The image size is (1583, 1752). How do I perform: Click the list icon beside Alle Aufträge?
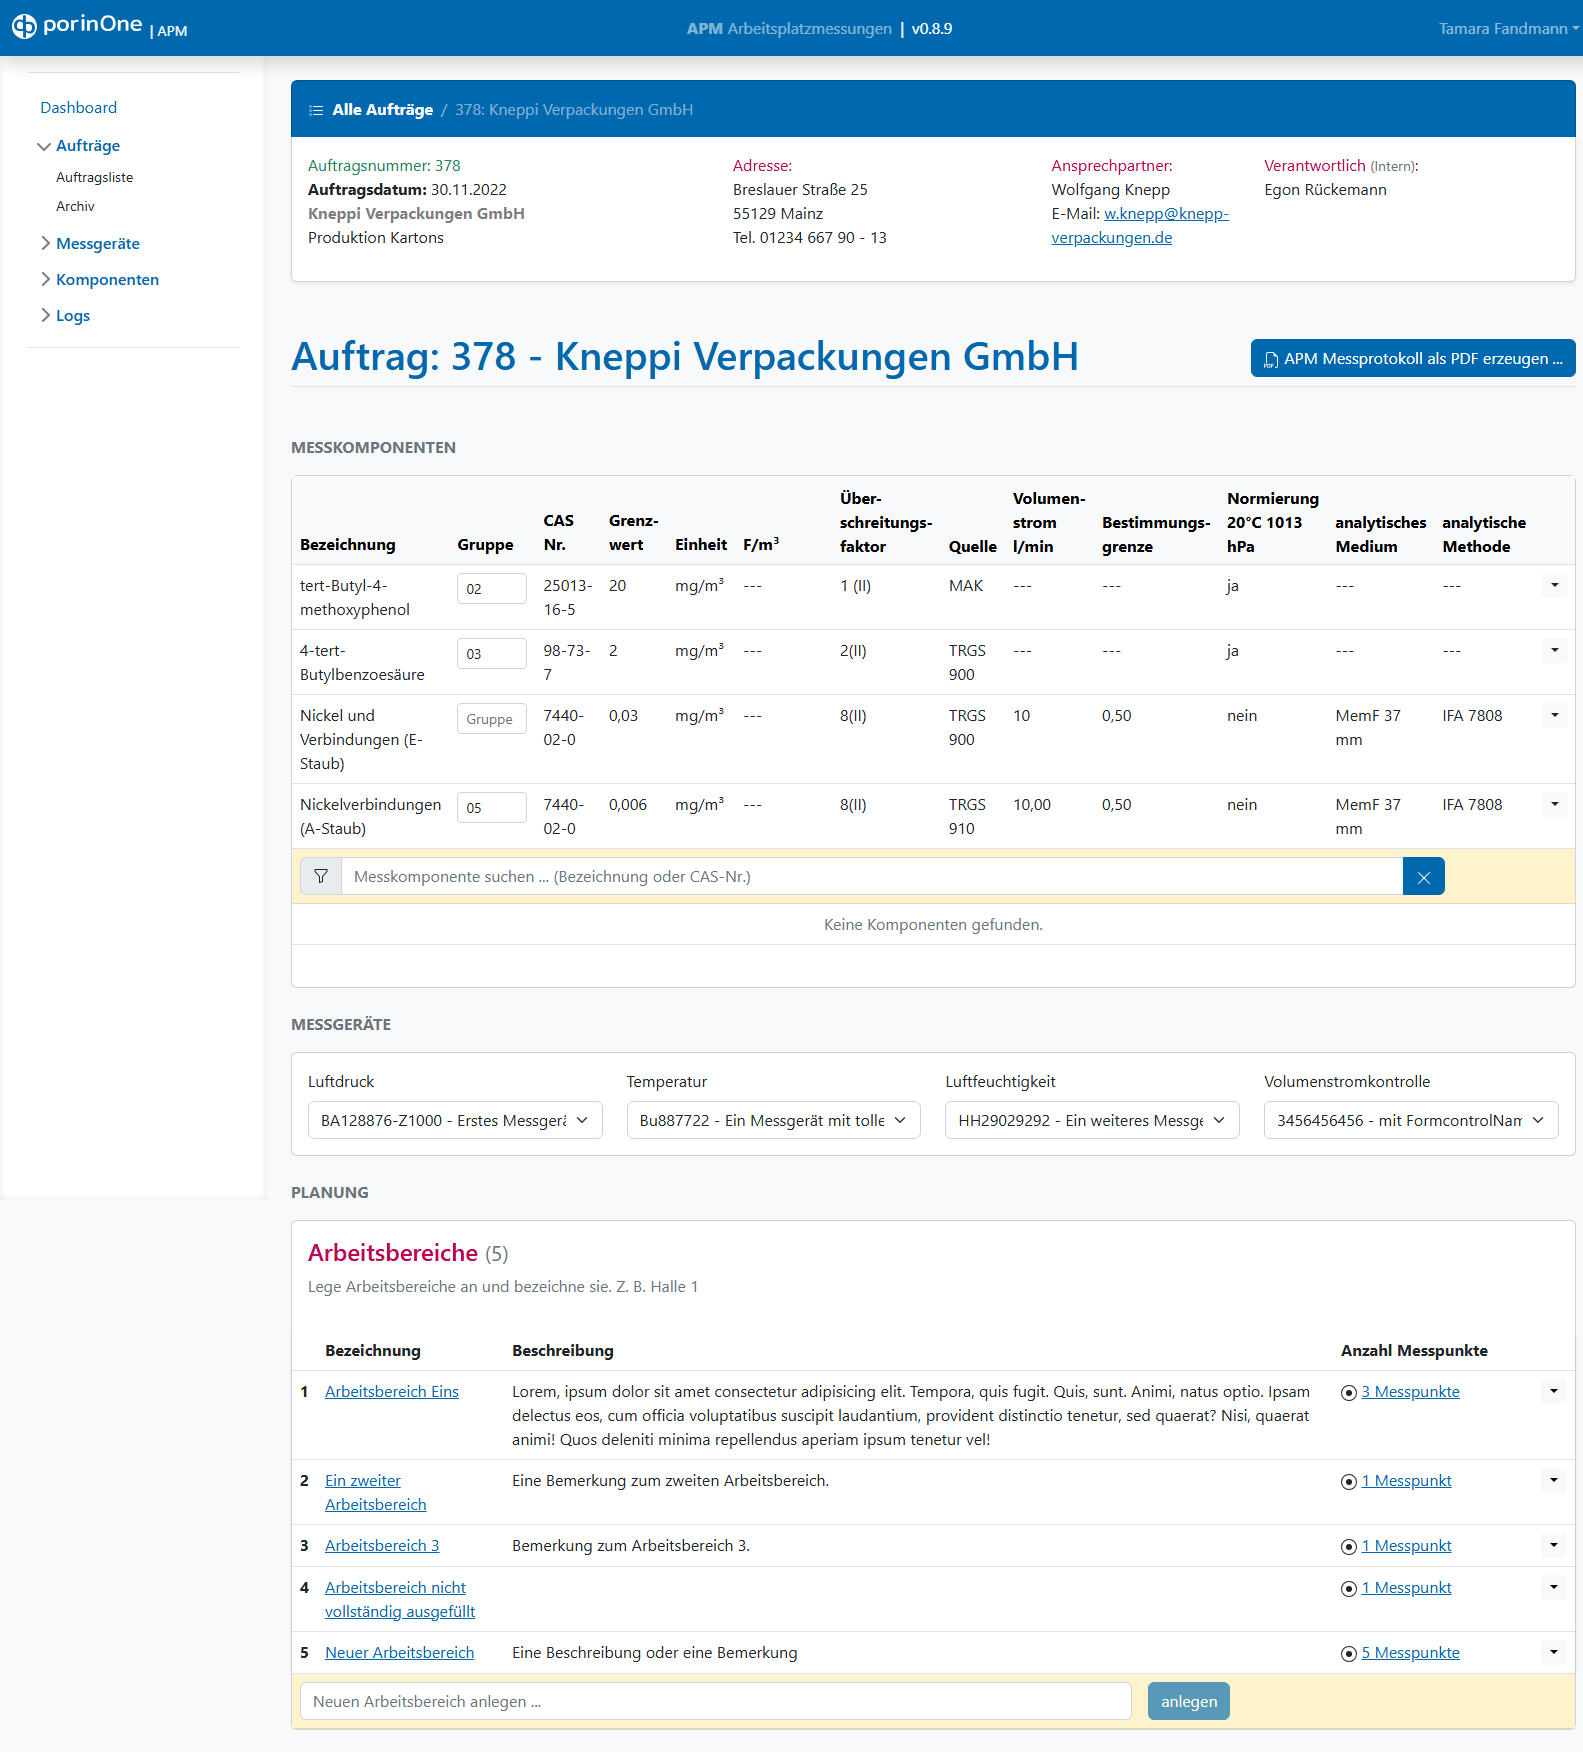coord(316,110)
